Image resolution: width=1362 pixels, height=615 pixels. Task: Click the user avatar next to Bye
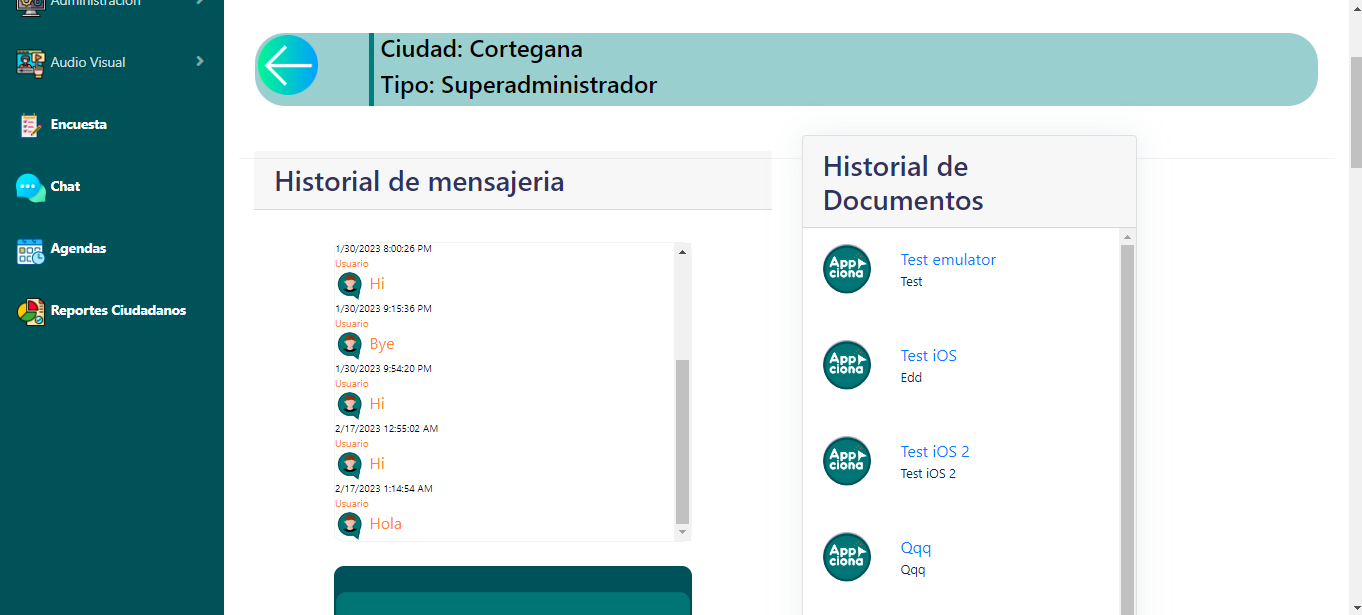tap(349, 345)
